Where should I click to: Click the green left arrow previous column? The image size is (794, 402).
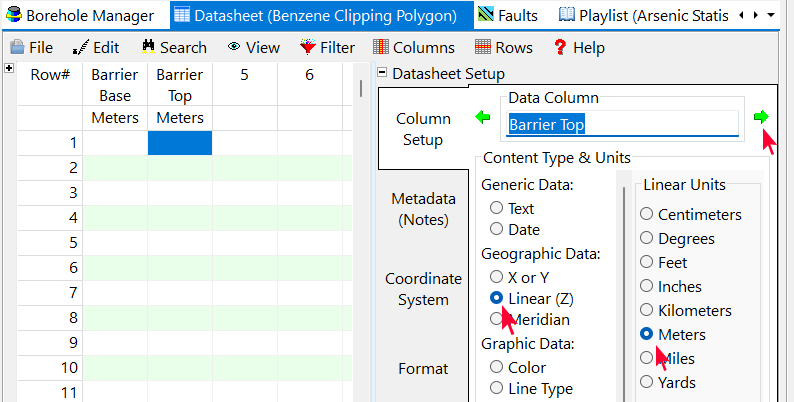(484, 118)
